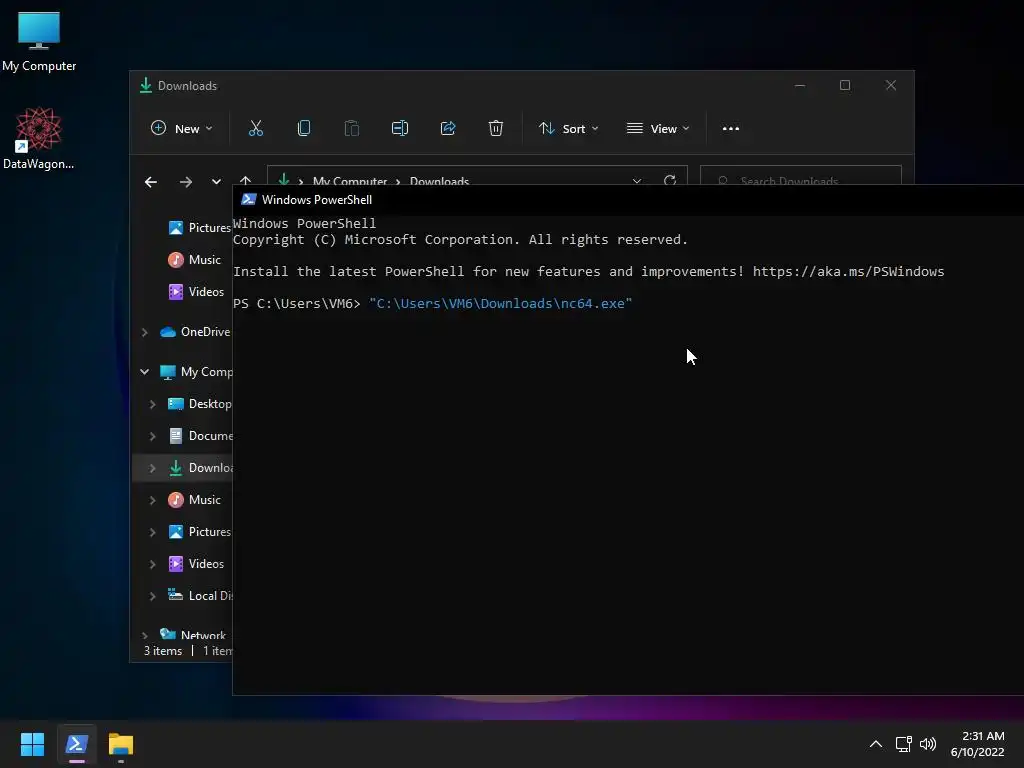Image resolution: width=1024 pixels, height=768 pixels.
Task: Expand the Local Disk tree node
Action: click(152, 596)
